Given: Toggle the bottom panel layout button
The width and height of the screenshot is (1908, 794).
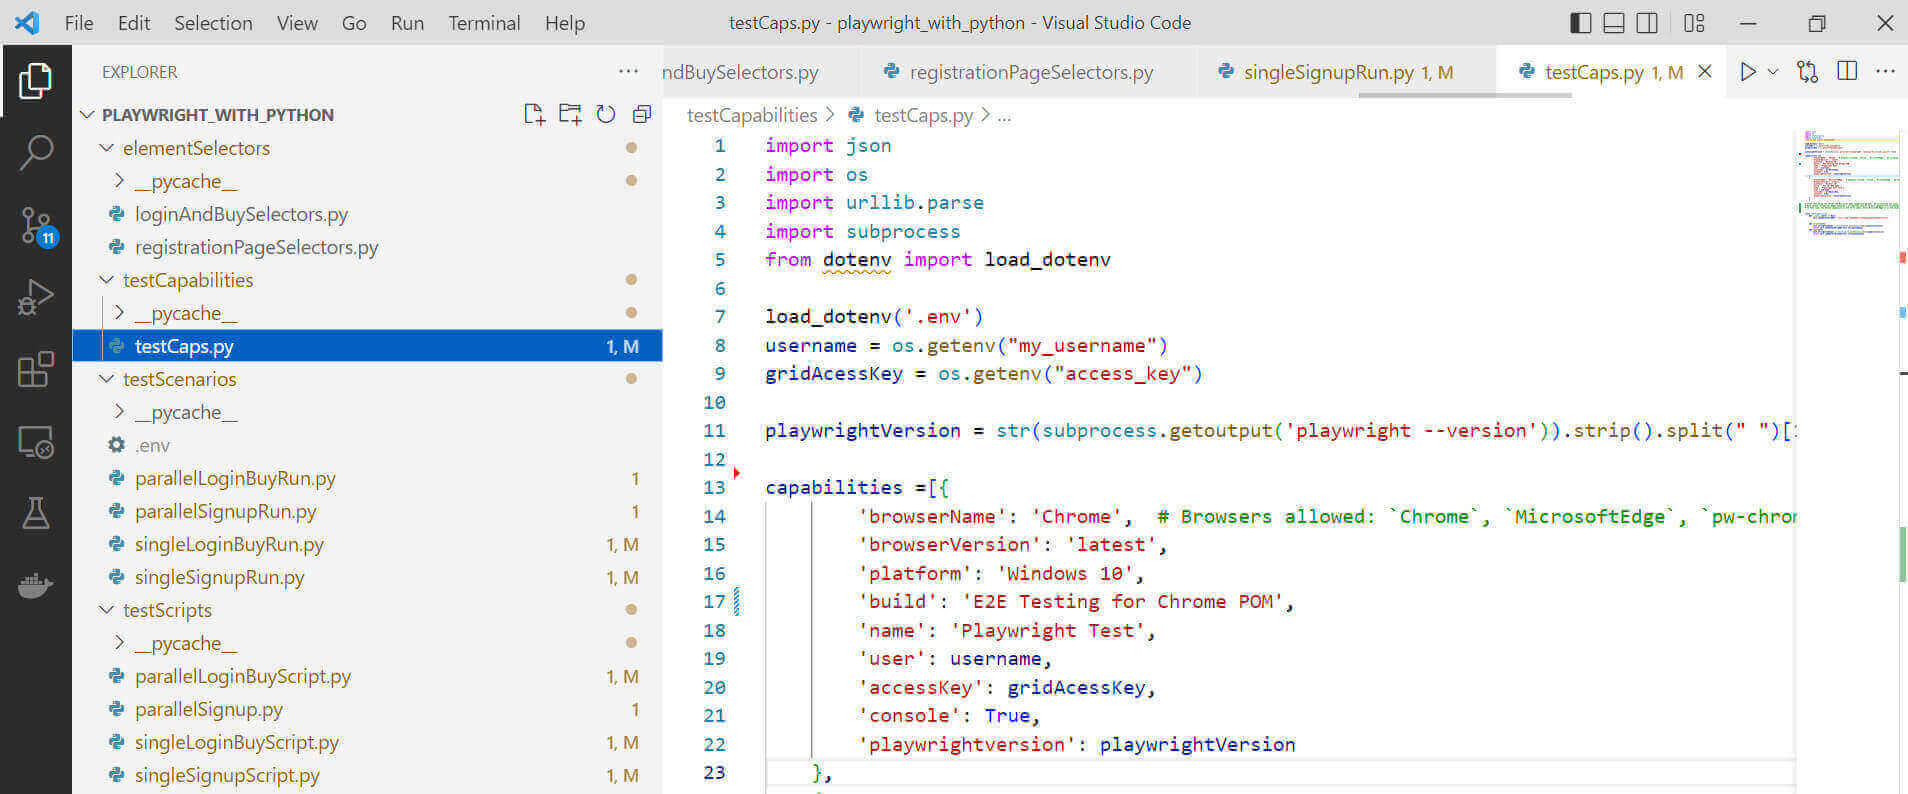Looking at the screenshot, I should point(1614,23).
